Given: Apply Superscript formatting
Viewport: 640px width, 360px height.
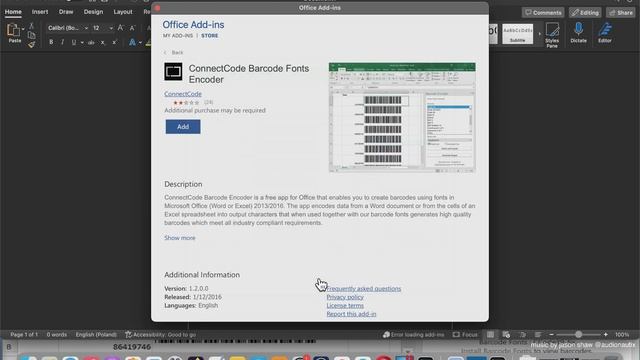Looking at the screenshot, I should click(114, 42).
